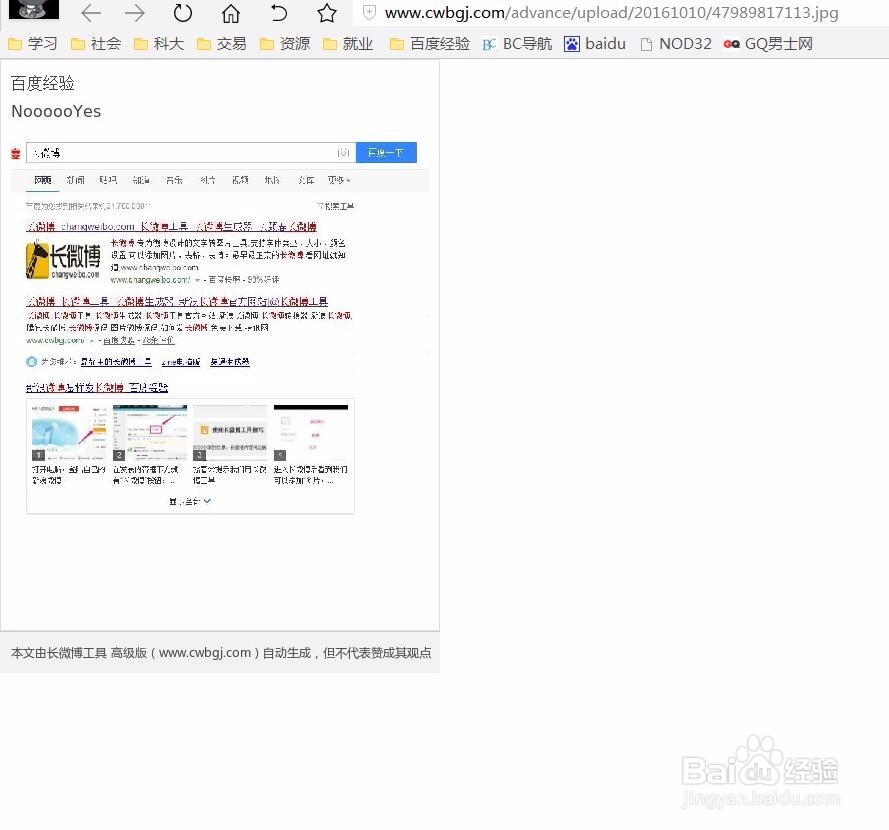Select the 贴吧 search tab
Screen dimensions: 889x830
pyautogui.click(x=108, y=180)
